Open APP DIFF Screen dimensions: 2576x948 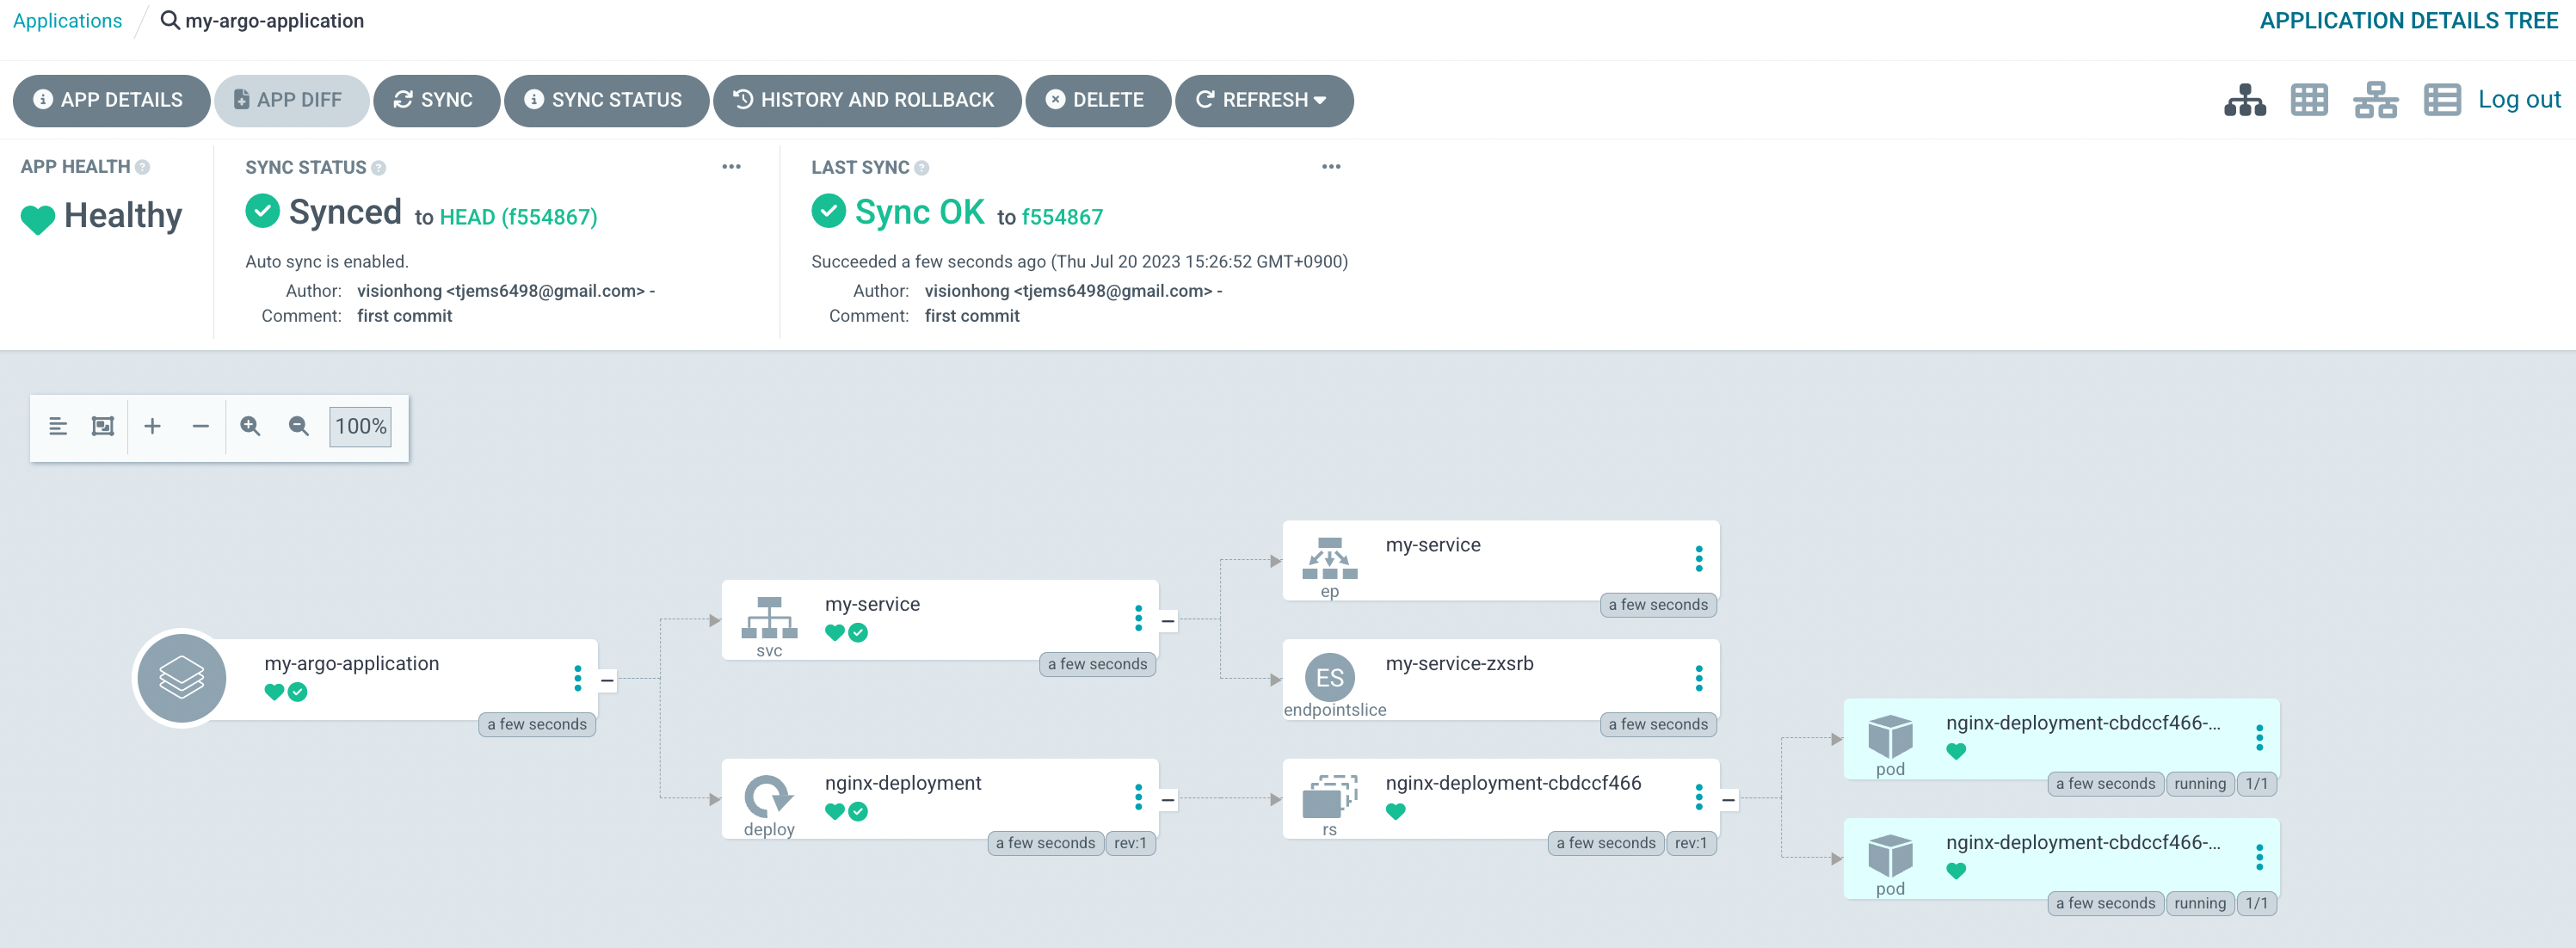[291, 100]
